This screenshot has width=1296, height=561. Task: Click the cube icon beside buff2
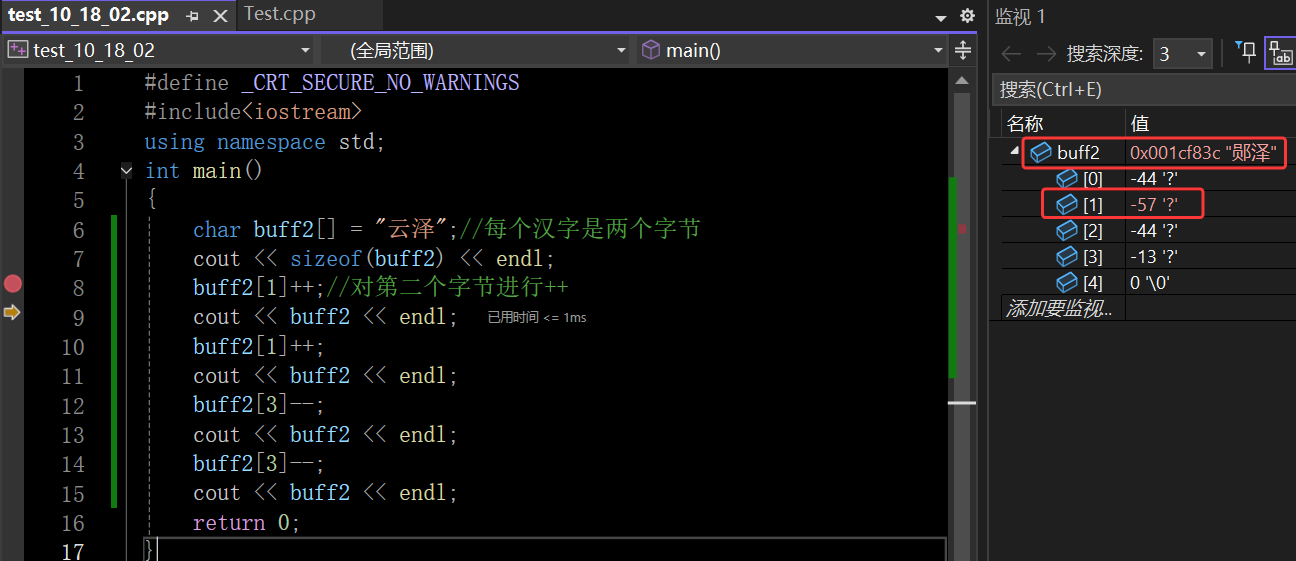1041,153
